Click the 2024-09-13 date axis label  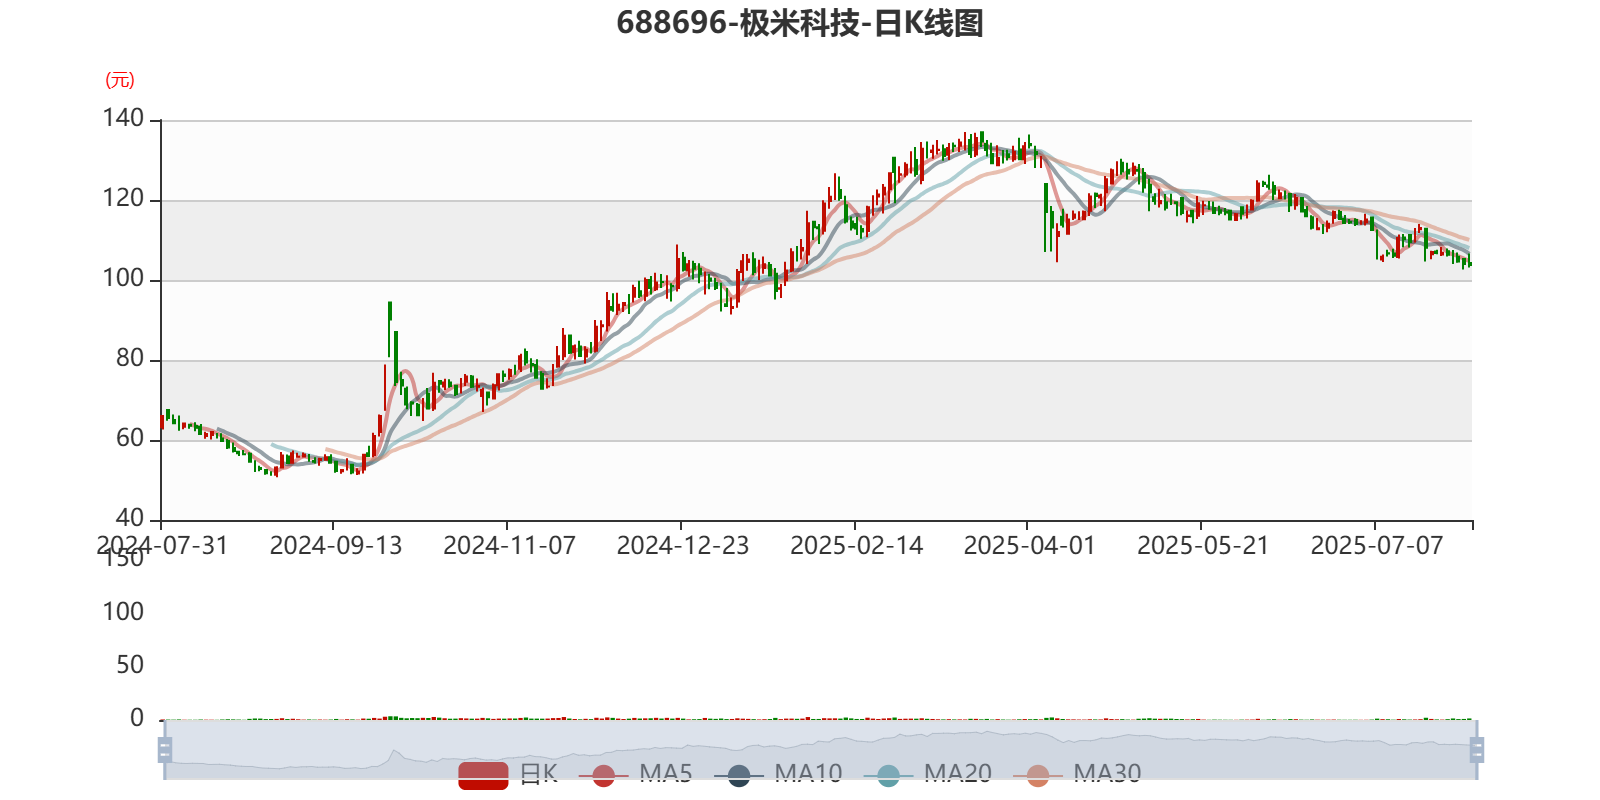(336, 546)
